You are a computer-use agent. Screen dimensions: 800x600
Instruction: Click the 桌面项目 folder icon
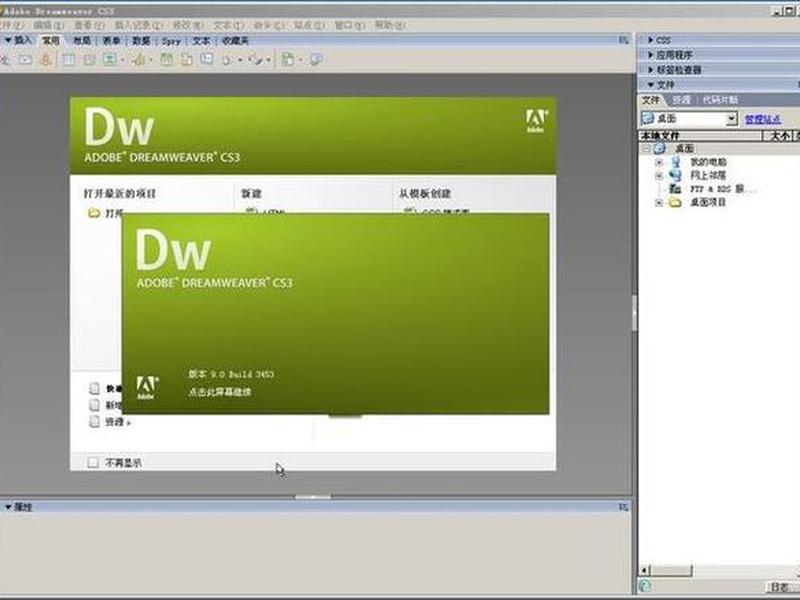click(x=676, y=203)
